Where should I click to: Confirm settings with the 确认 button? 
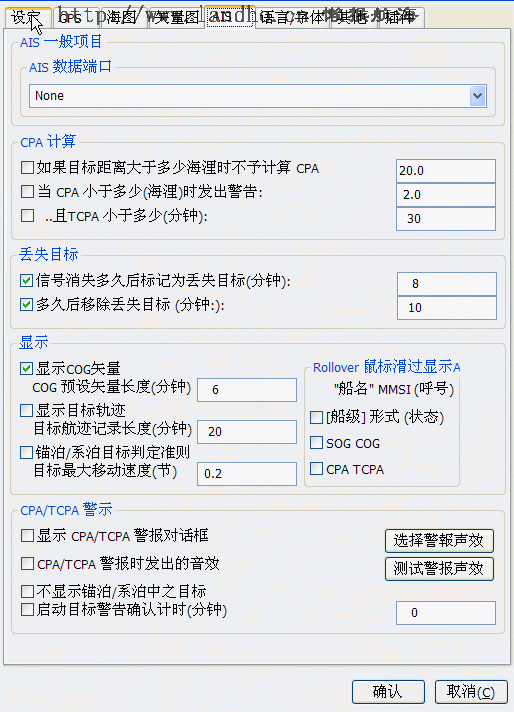tap(388, 692)
